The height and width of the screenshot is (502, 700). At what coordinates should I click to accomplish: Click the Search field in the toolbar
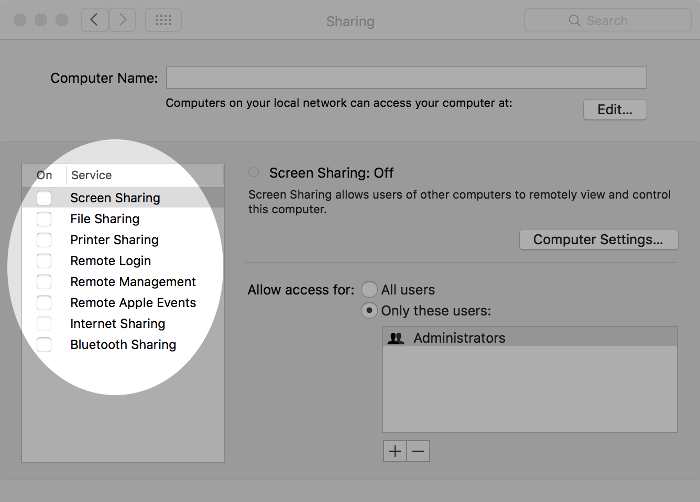coord(608,21)
